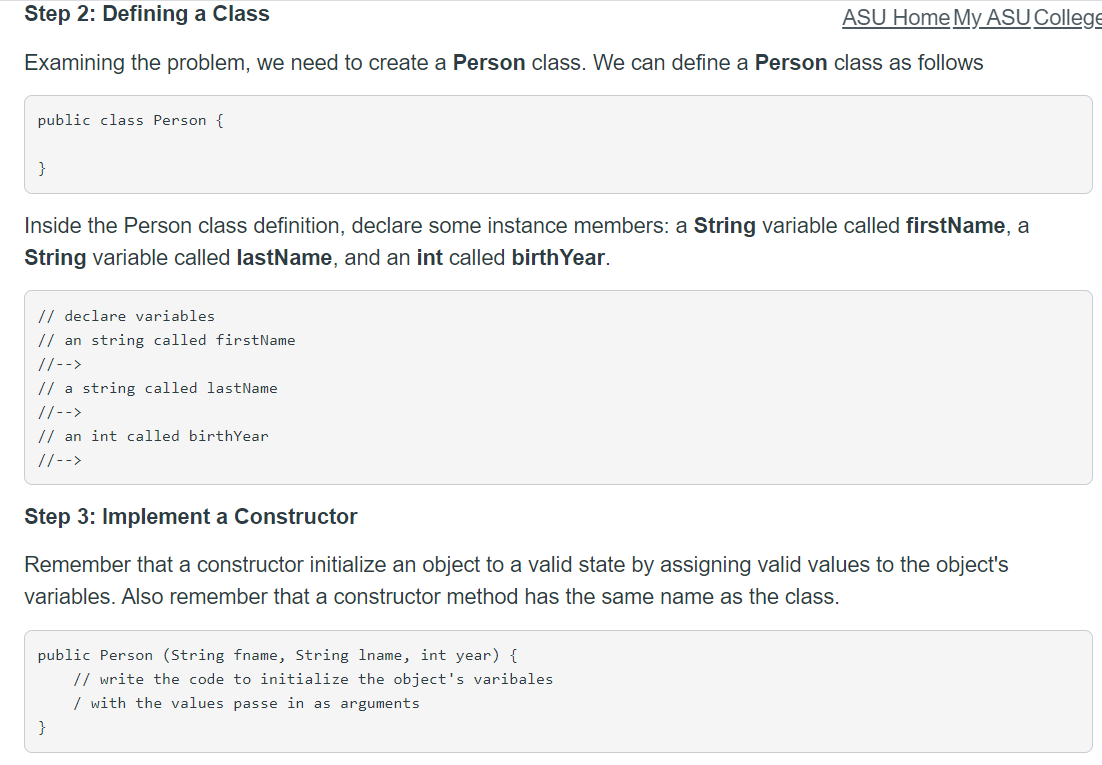Select the bold String label in the instructions
Screen dimensions: 1102x765
tap(724, 226)
